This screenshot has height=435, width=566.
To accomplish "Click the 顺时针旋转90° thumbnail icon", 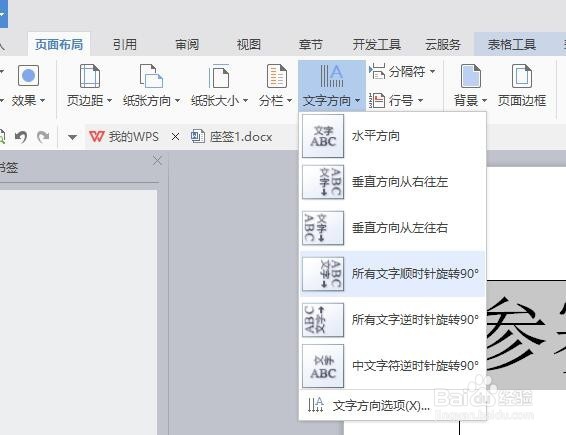I will coord(323,274).
